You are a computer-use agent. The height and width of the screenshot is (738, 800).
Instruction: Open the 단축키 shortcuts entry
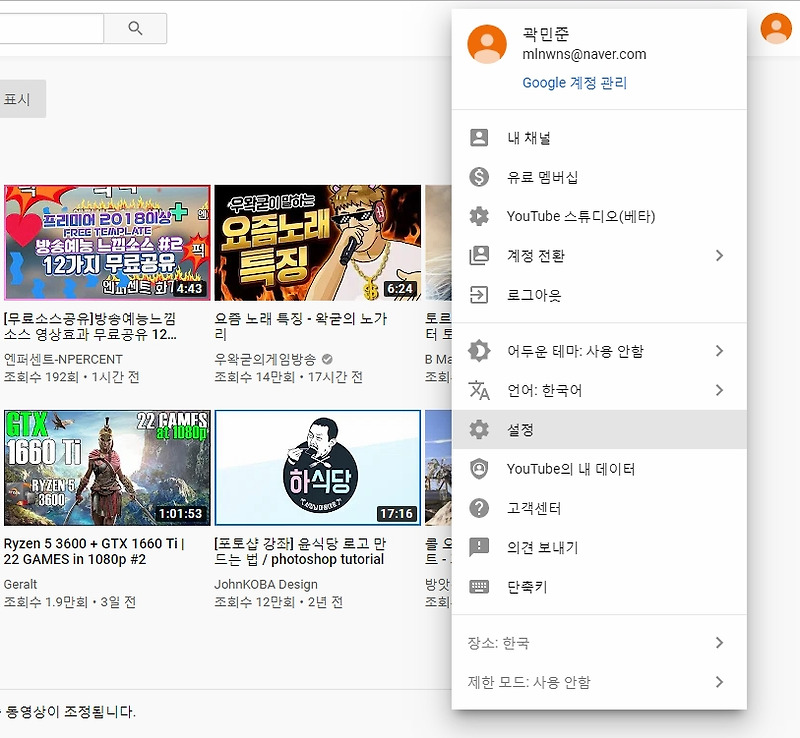[x=599, y=587]
